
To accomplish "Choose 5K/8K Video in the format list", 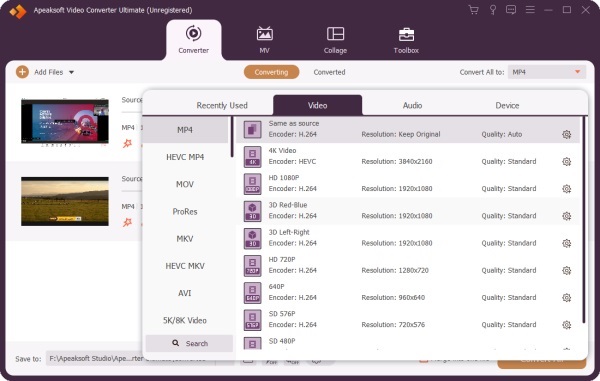I will tap(185, 320).
